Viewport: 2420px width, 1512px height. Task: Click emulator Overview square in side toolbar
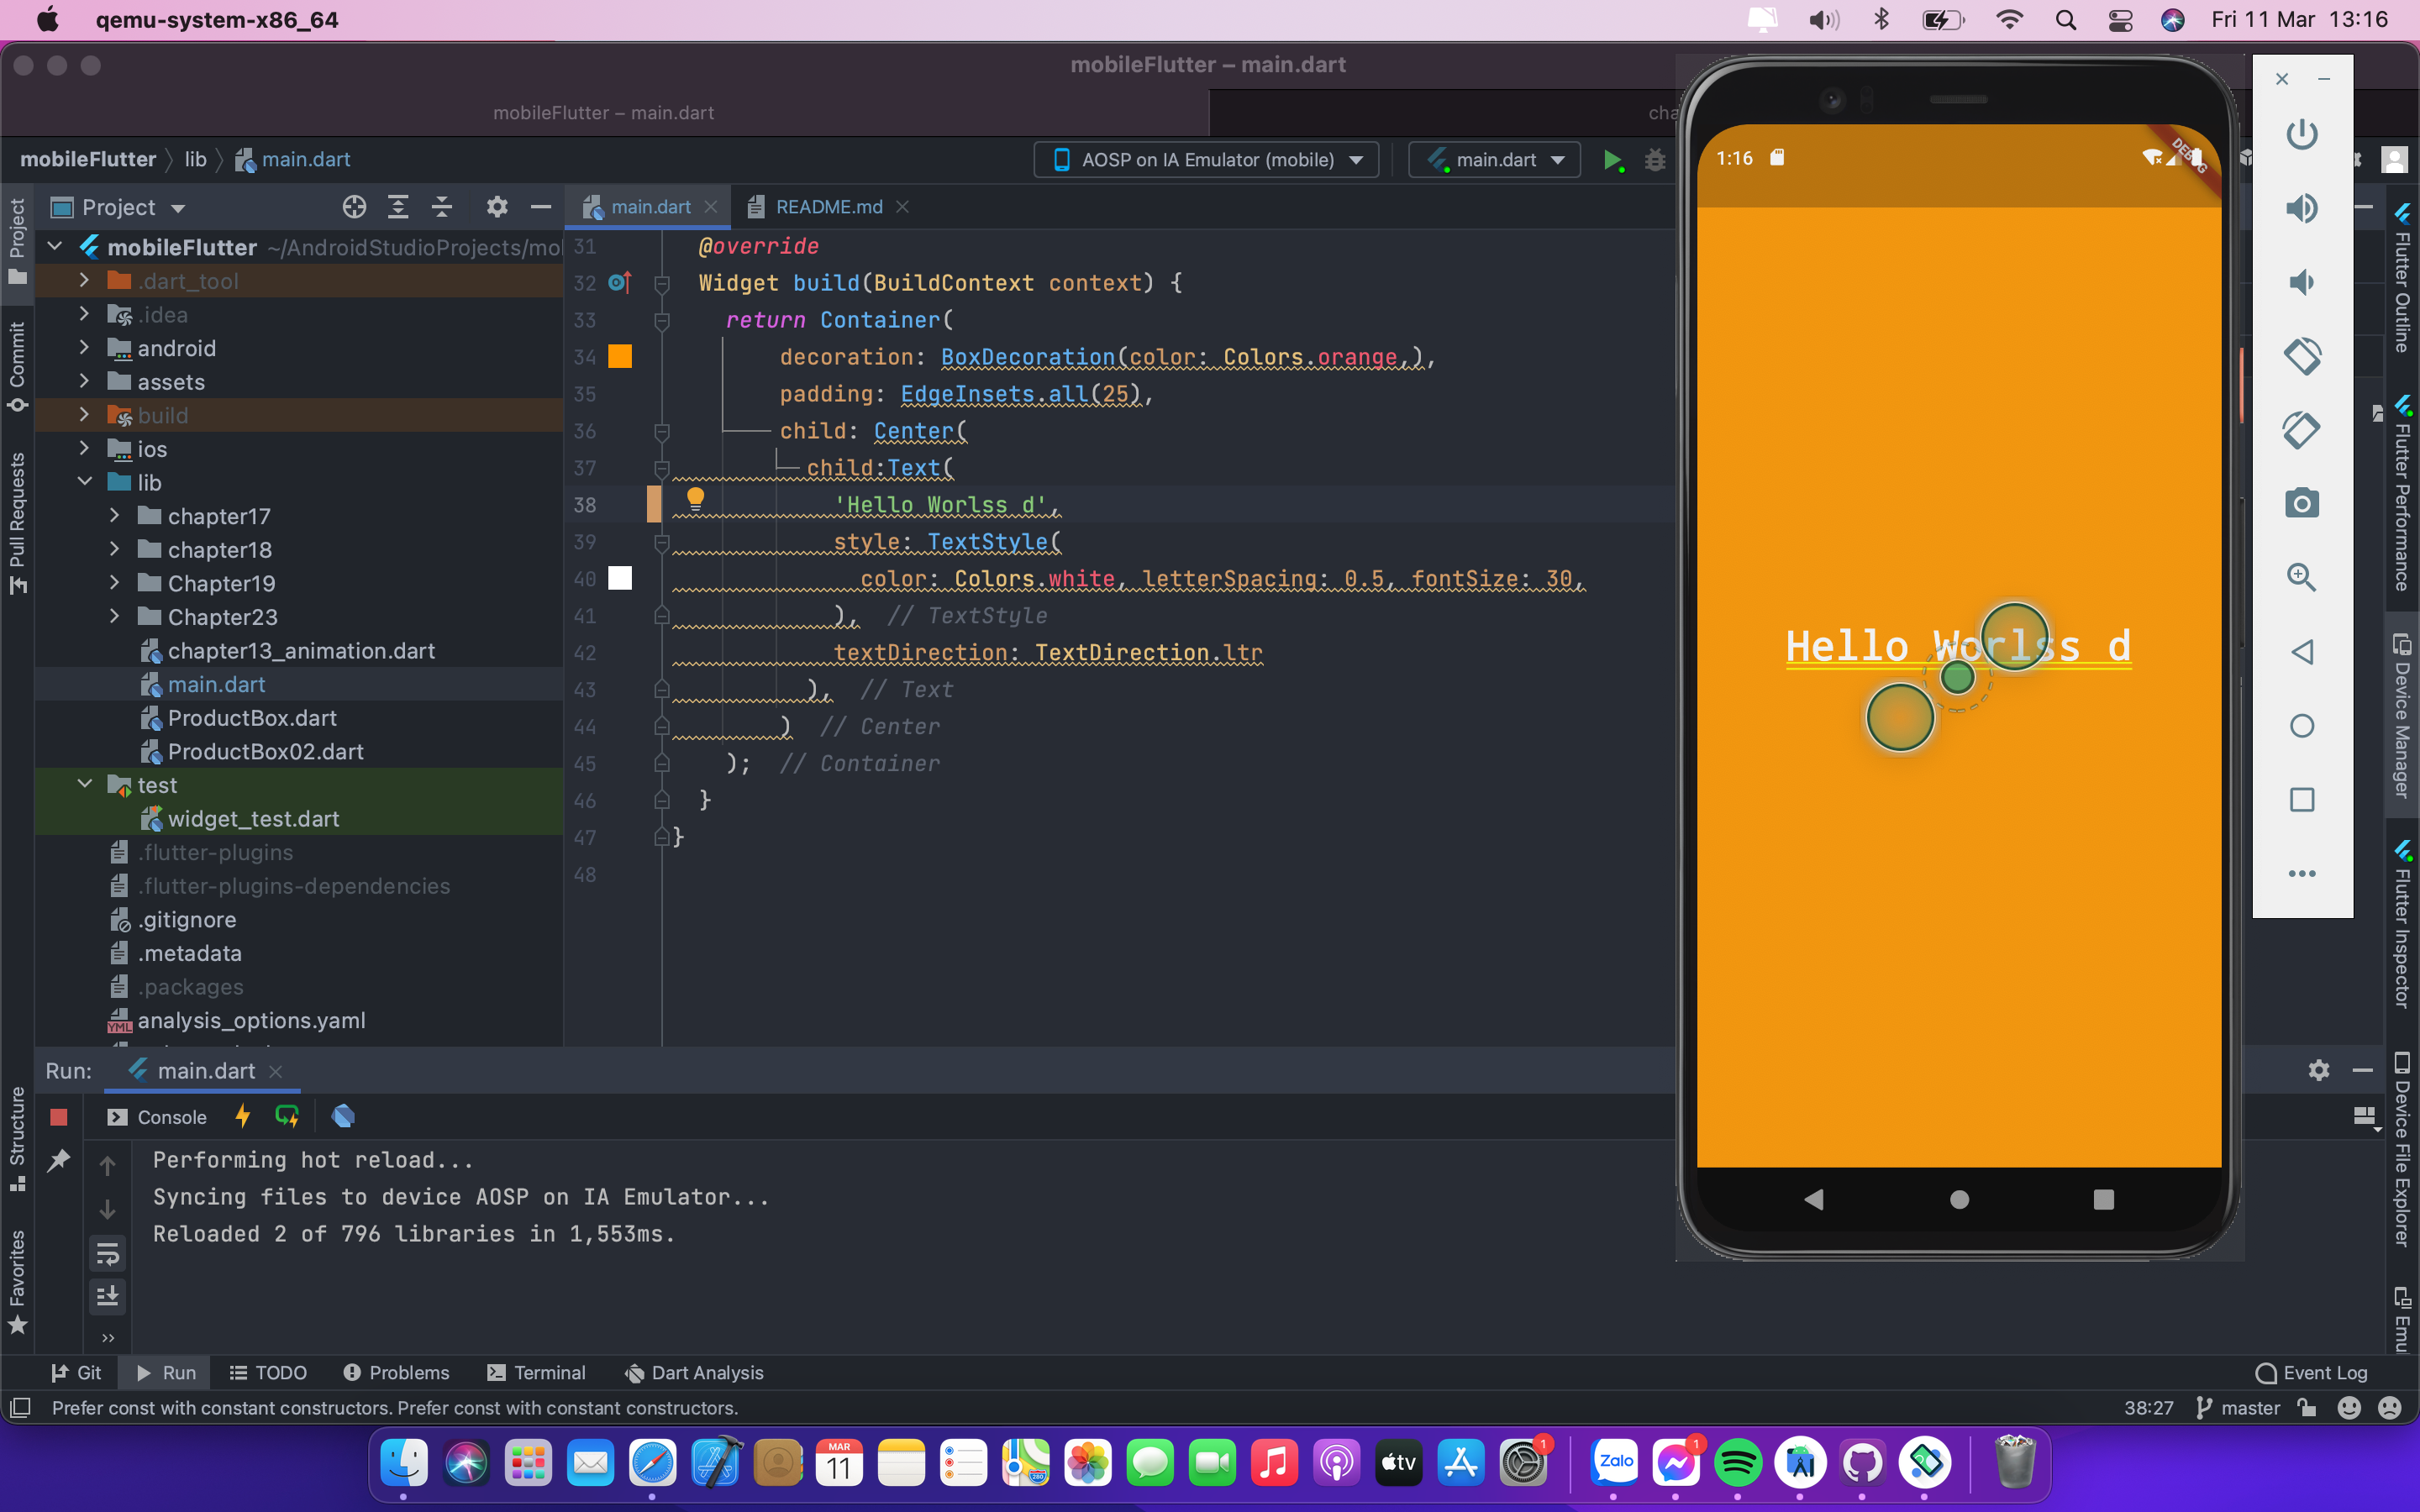point(2302,799)
